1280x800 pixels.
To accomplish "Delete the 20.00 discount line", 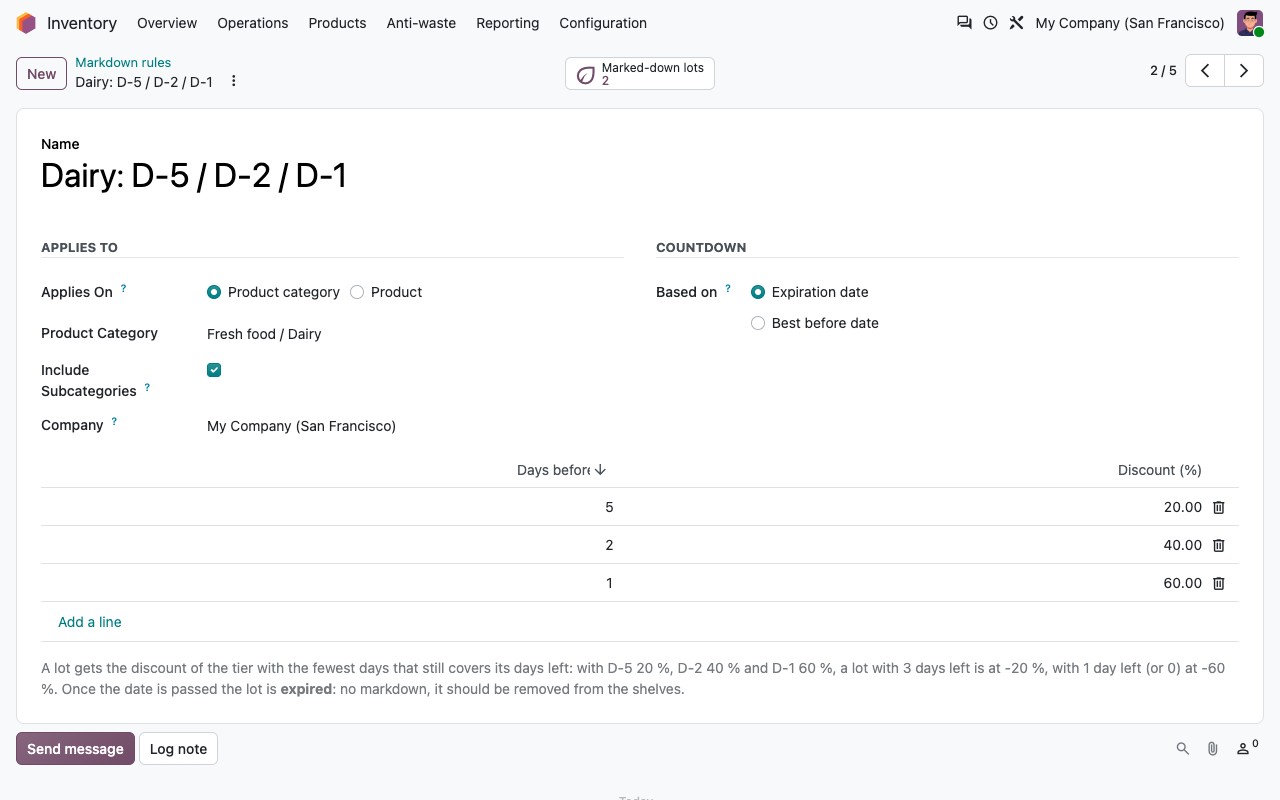I will coord(1219,507).
